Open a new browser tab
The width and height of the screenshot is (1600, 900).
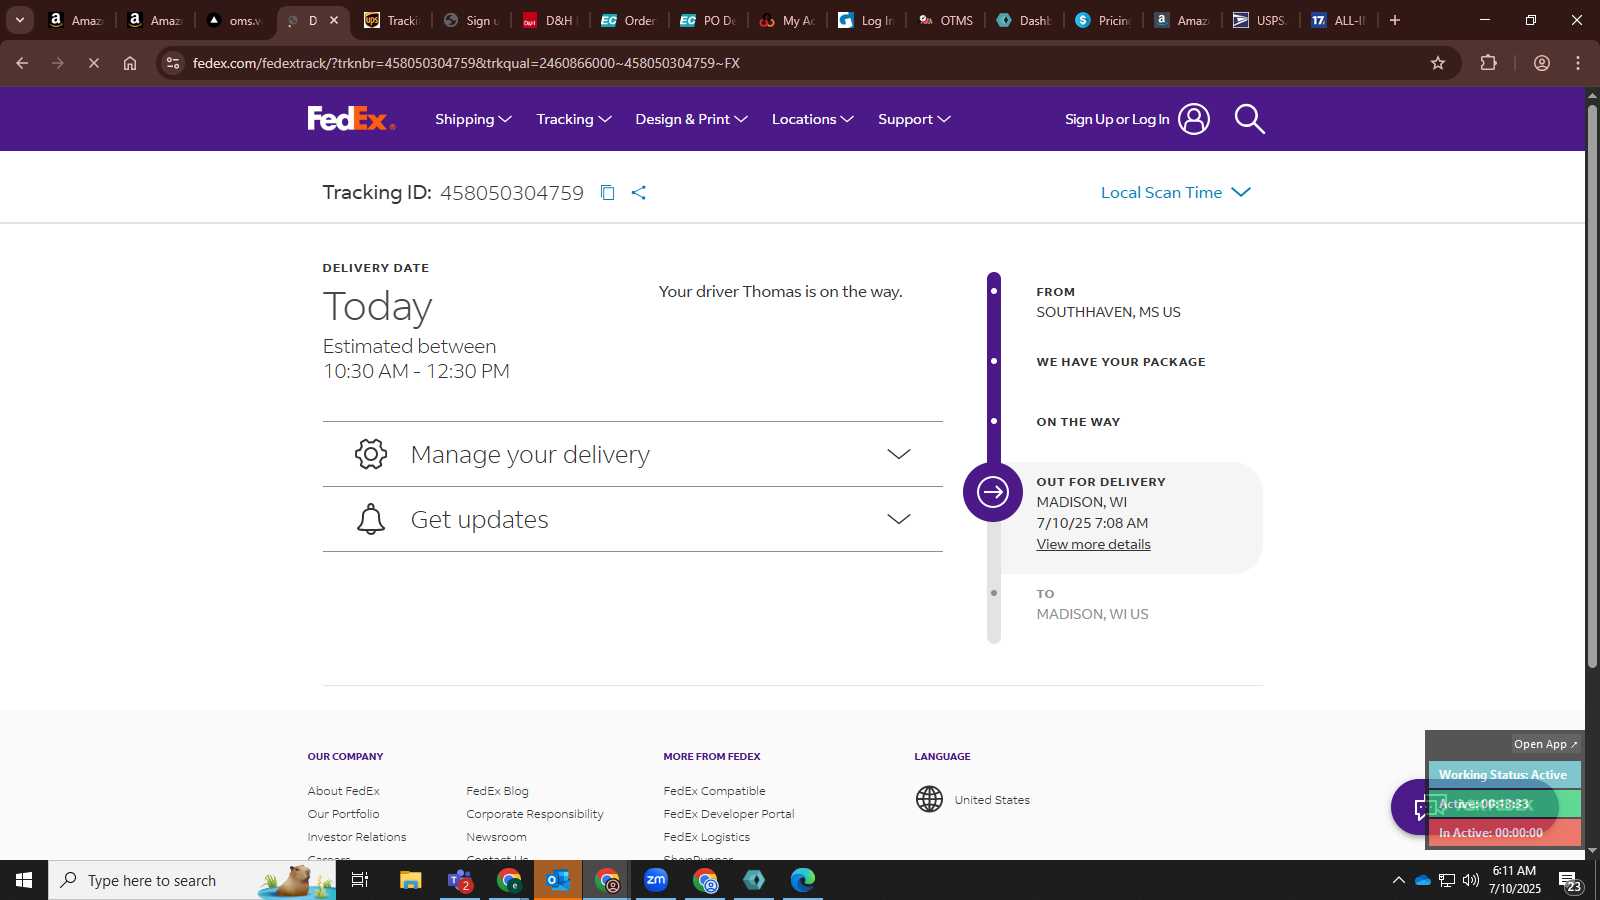pyautogui.click(x=1395, y=20)
